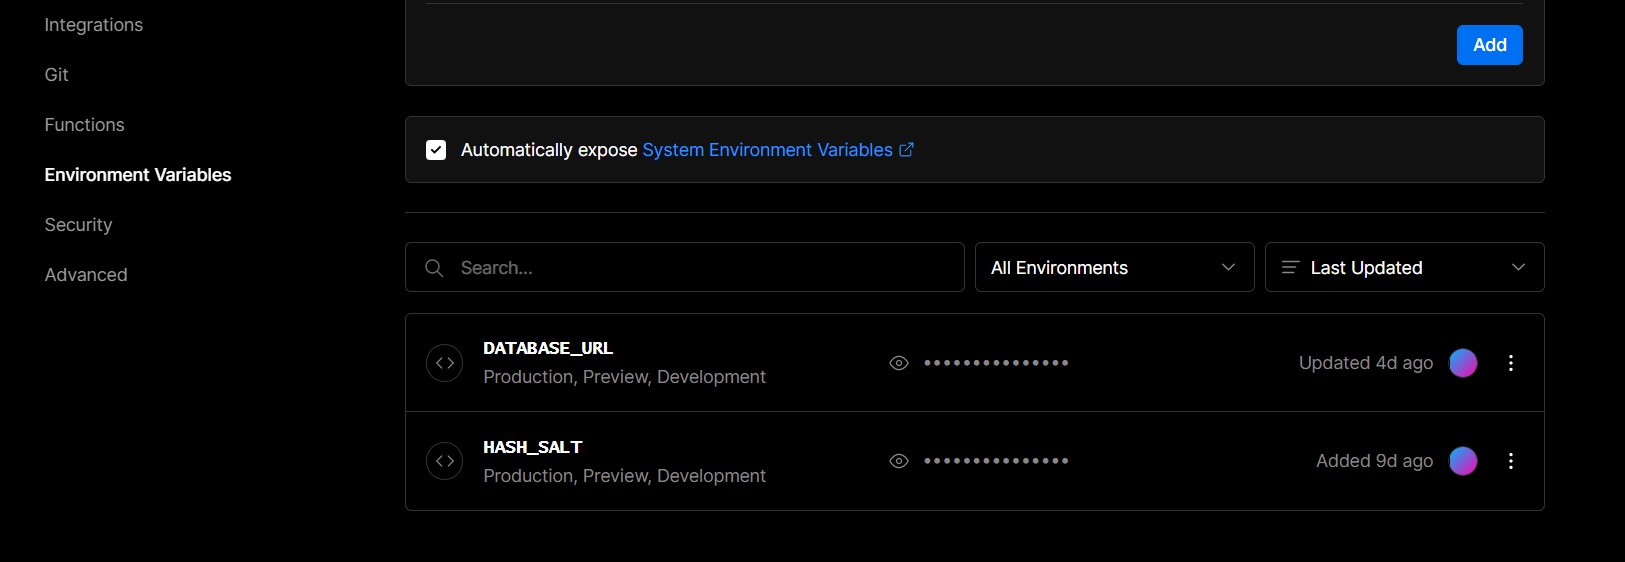The height and width of the screenshot is (562, 1625).
Task: Focus the Search input field
Action: (x=700, y=268)
